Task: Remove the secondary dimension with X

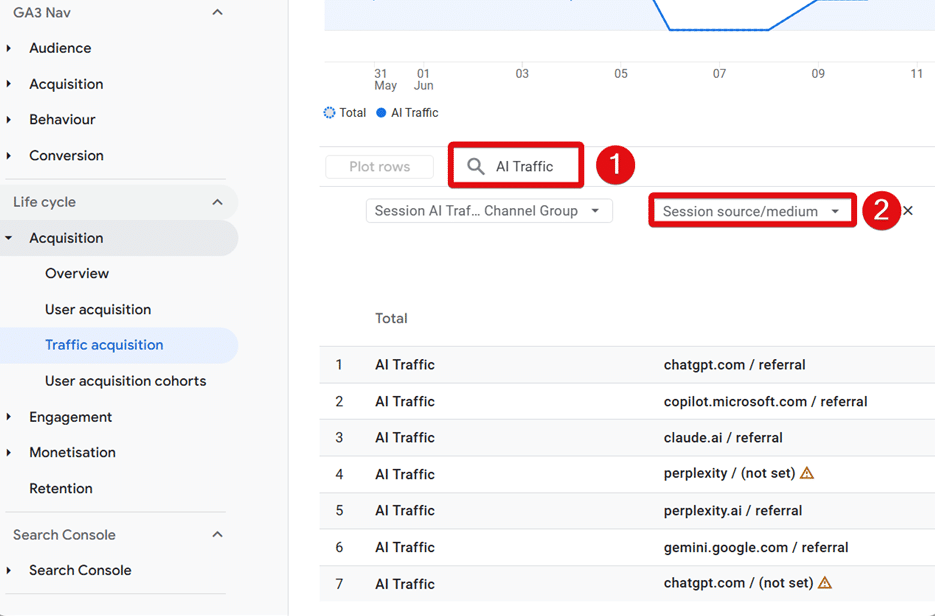Action: 908,211
